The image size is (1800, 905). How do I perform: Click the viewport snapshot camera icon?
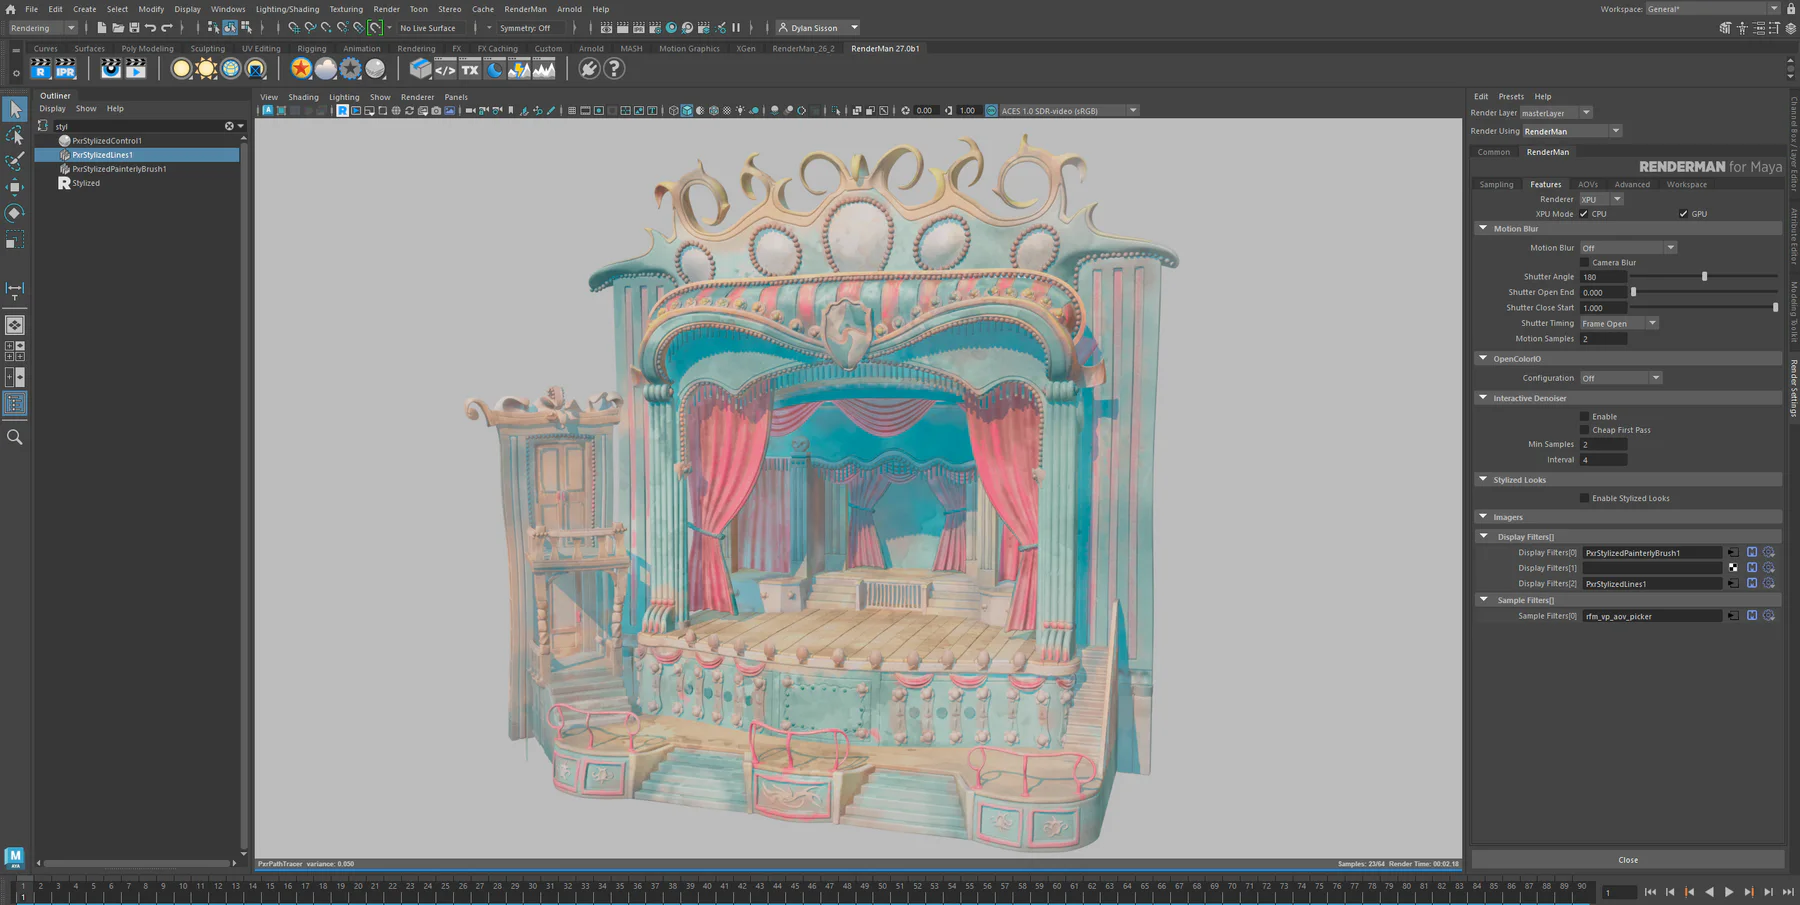coord(436,111)
